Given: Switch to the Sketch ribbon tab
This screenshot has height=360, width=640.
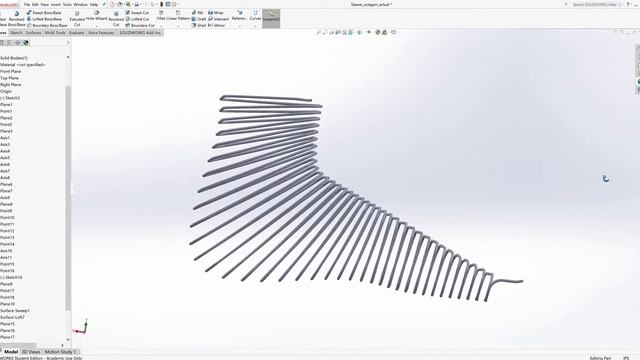Looking at the screenshot, I should [x=16, y=33].
